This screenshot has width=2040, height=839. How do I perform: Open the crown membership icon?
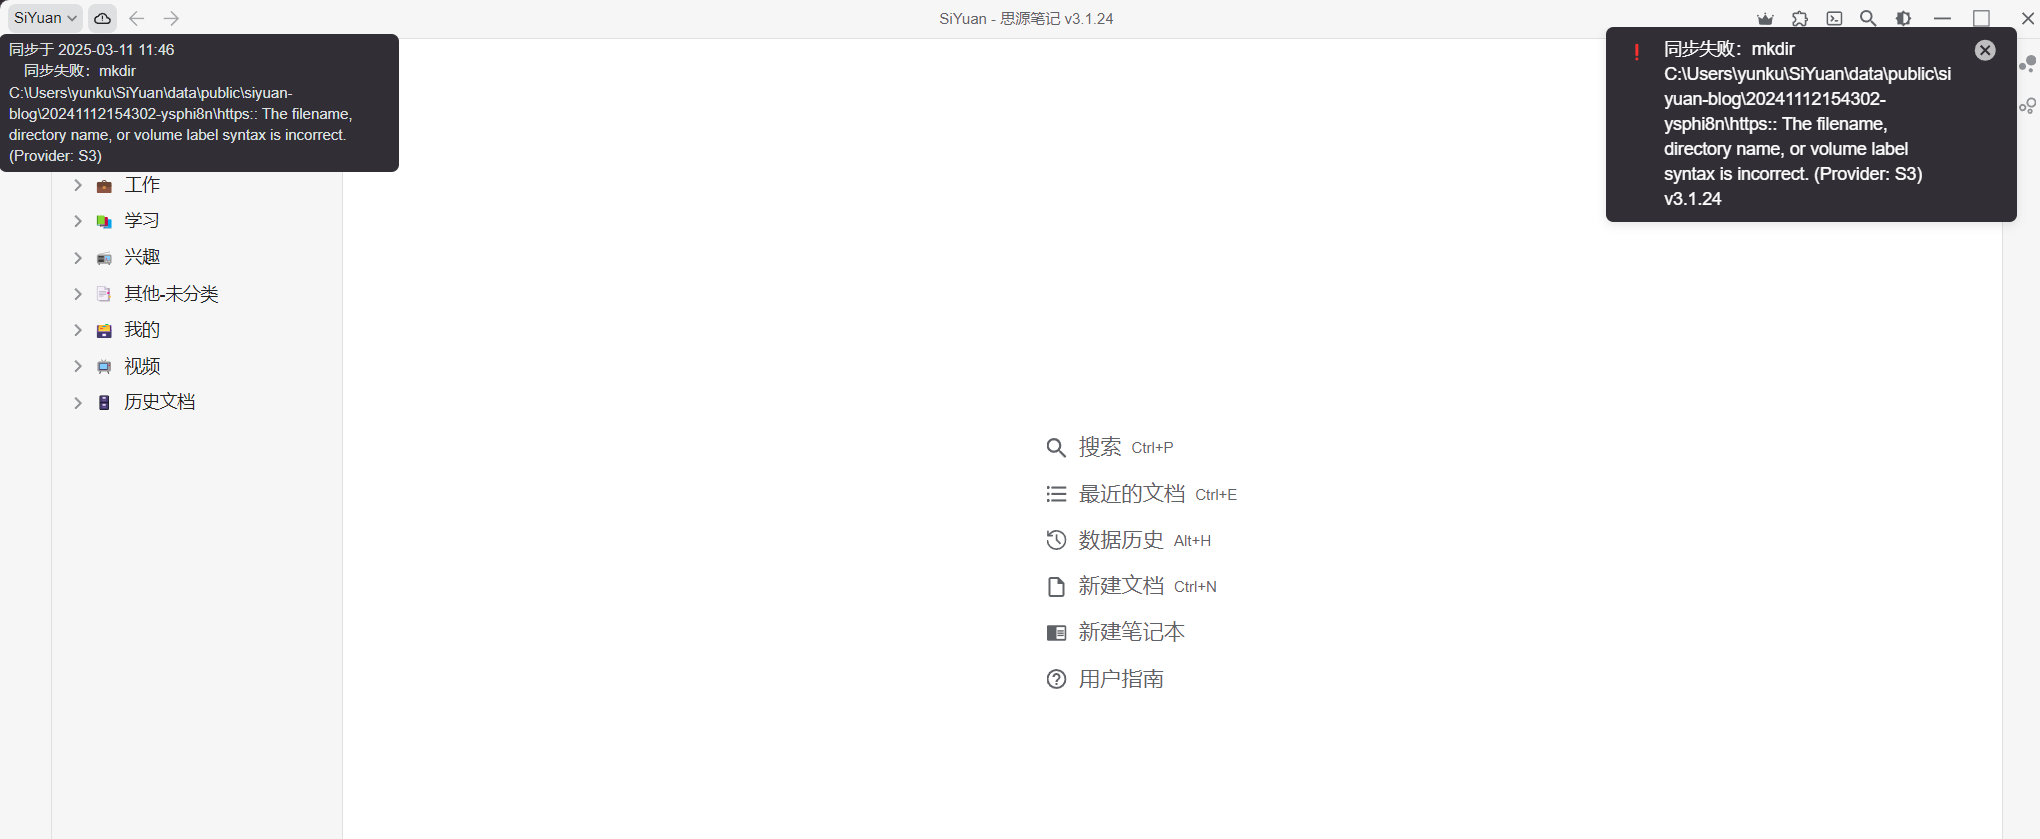(x=1766, y=19)
